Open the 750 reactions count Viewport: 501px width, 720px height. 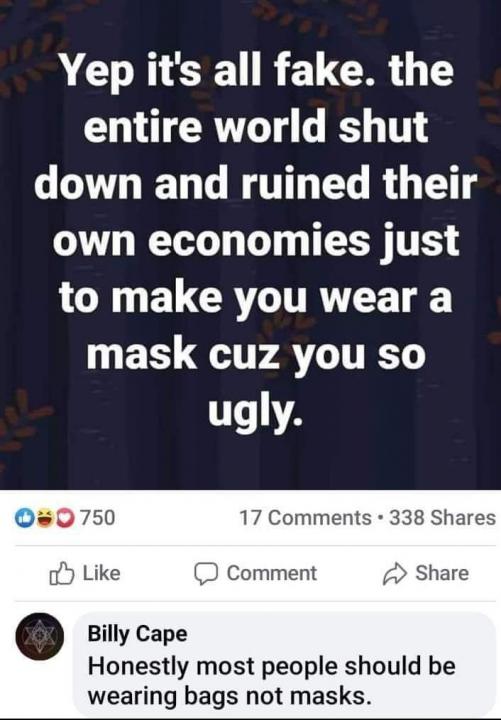coord(97,518)
